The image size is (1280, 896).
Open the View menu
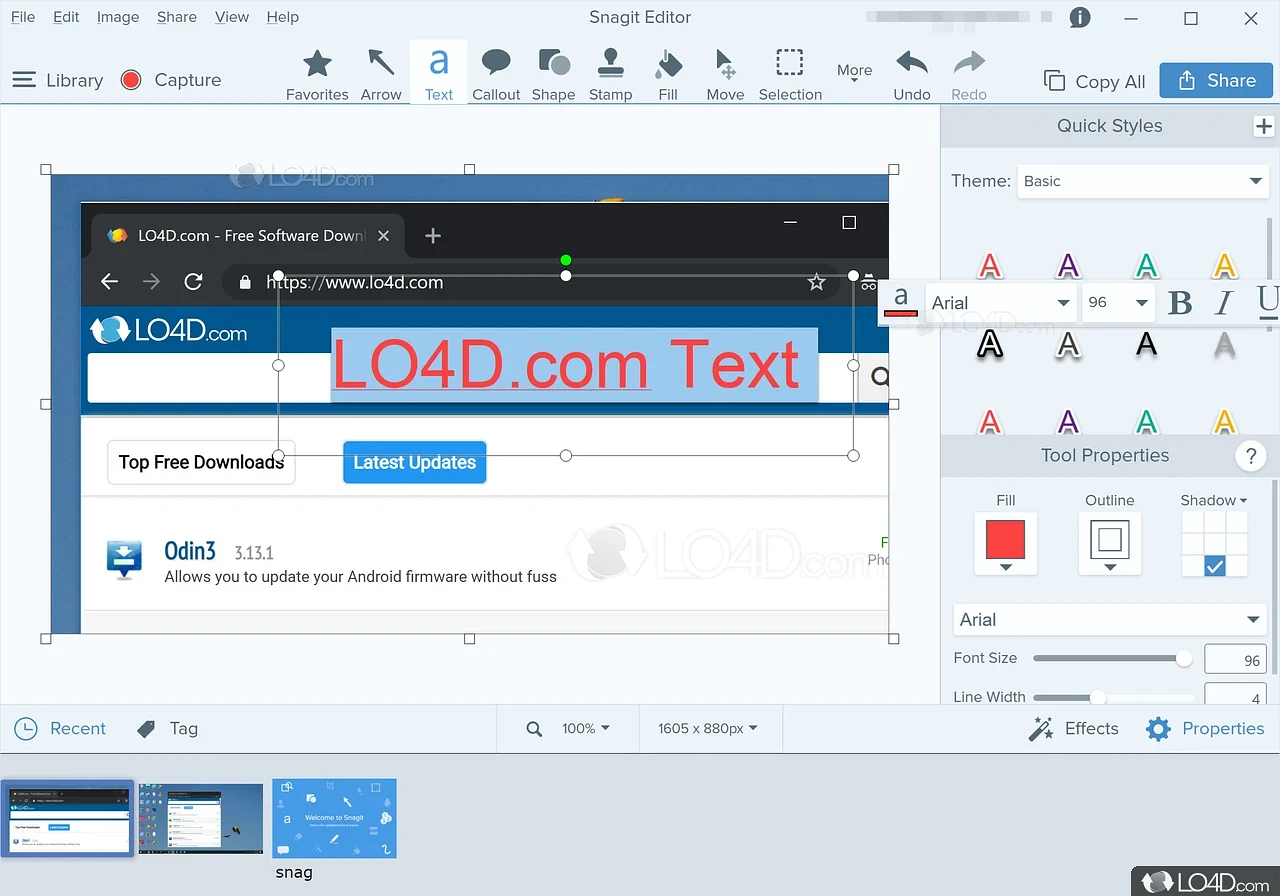232,17
